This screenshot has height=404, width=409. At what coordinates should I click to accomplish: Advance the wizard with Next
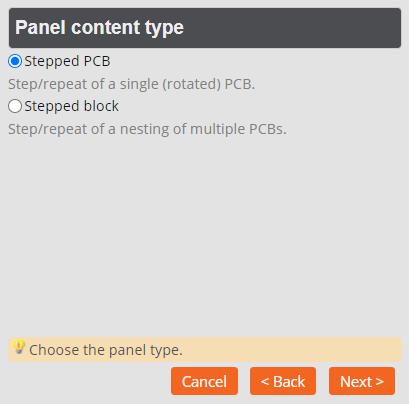coord(362,381)
